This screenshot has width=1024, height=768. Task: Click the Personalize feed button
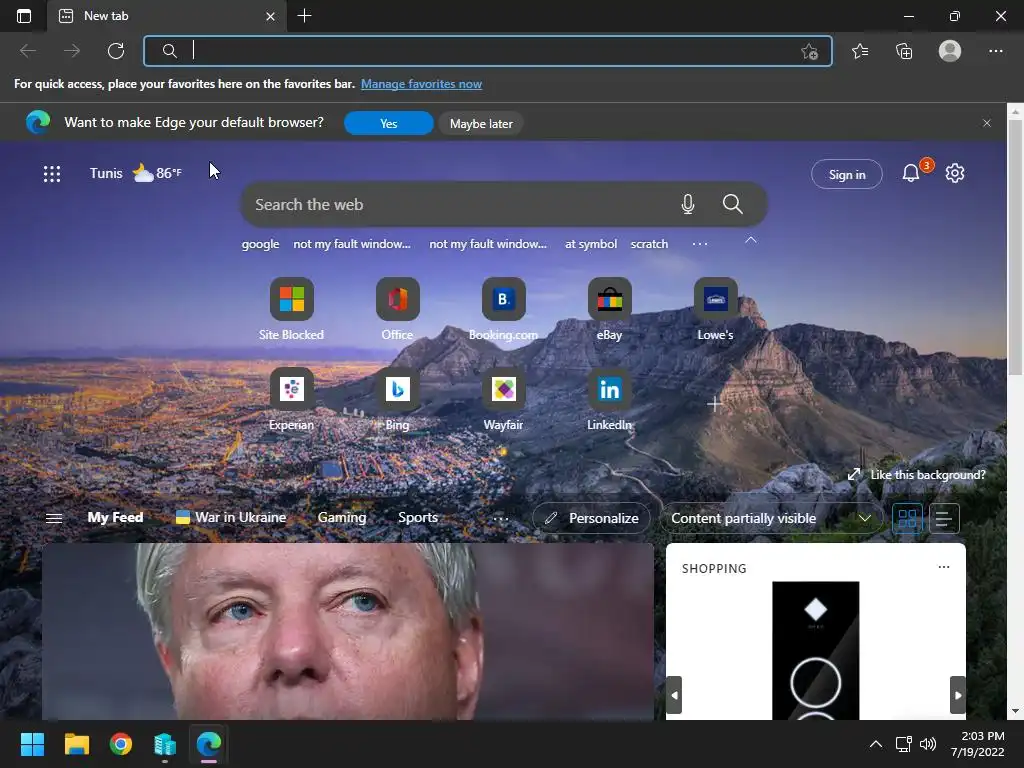pyautogui.click(x=592, y=519)
